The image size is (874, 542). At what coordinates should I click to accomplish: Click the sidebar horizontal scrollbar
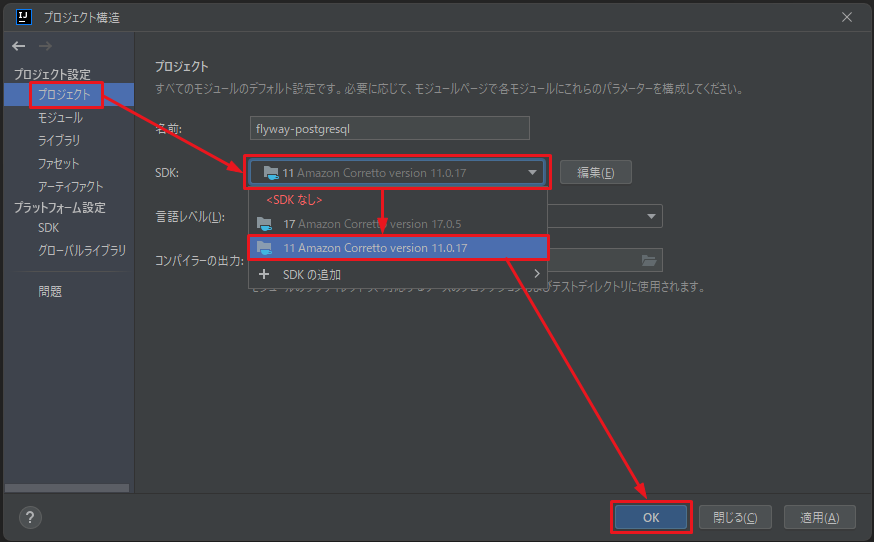pyautogui.click(x=67, y=488)
